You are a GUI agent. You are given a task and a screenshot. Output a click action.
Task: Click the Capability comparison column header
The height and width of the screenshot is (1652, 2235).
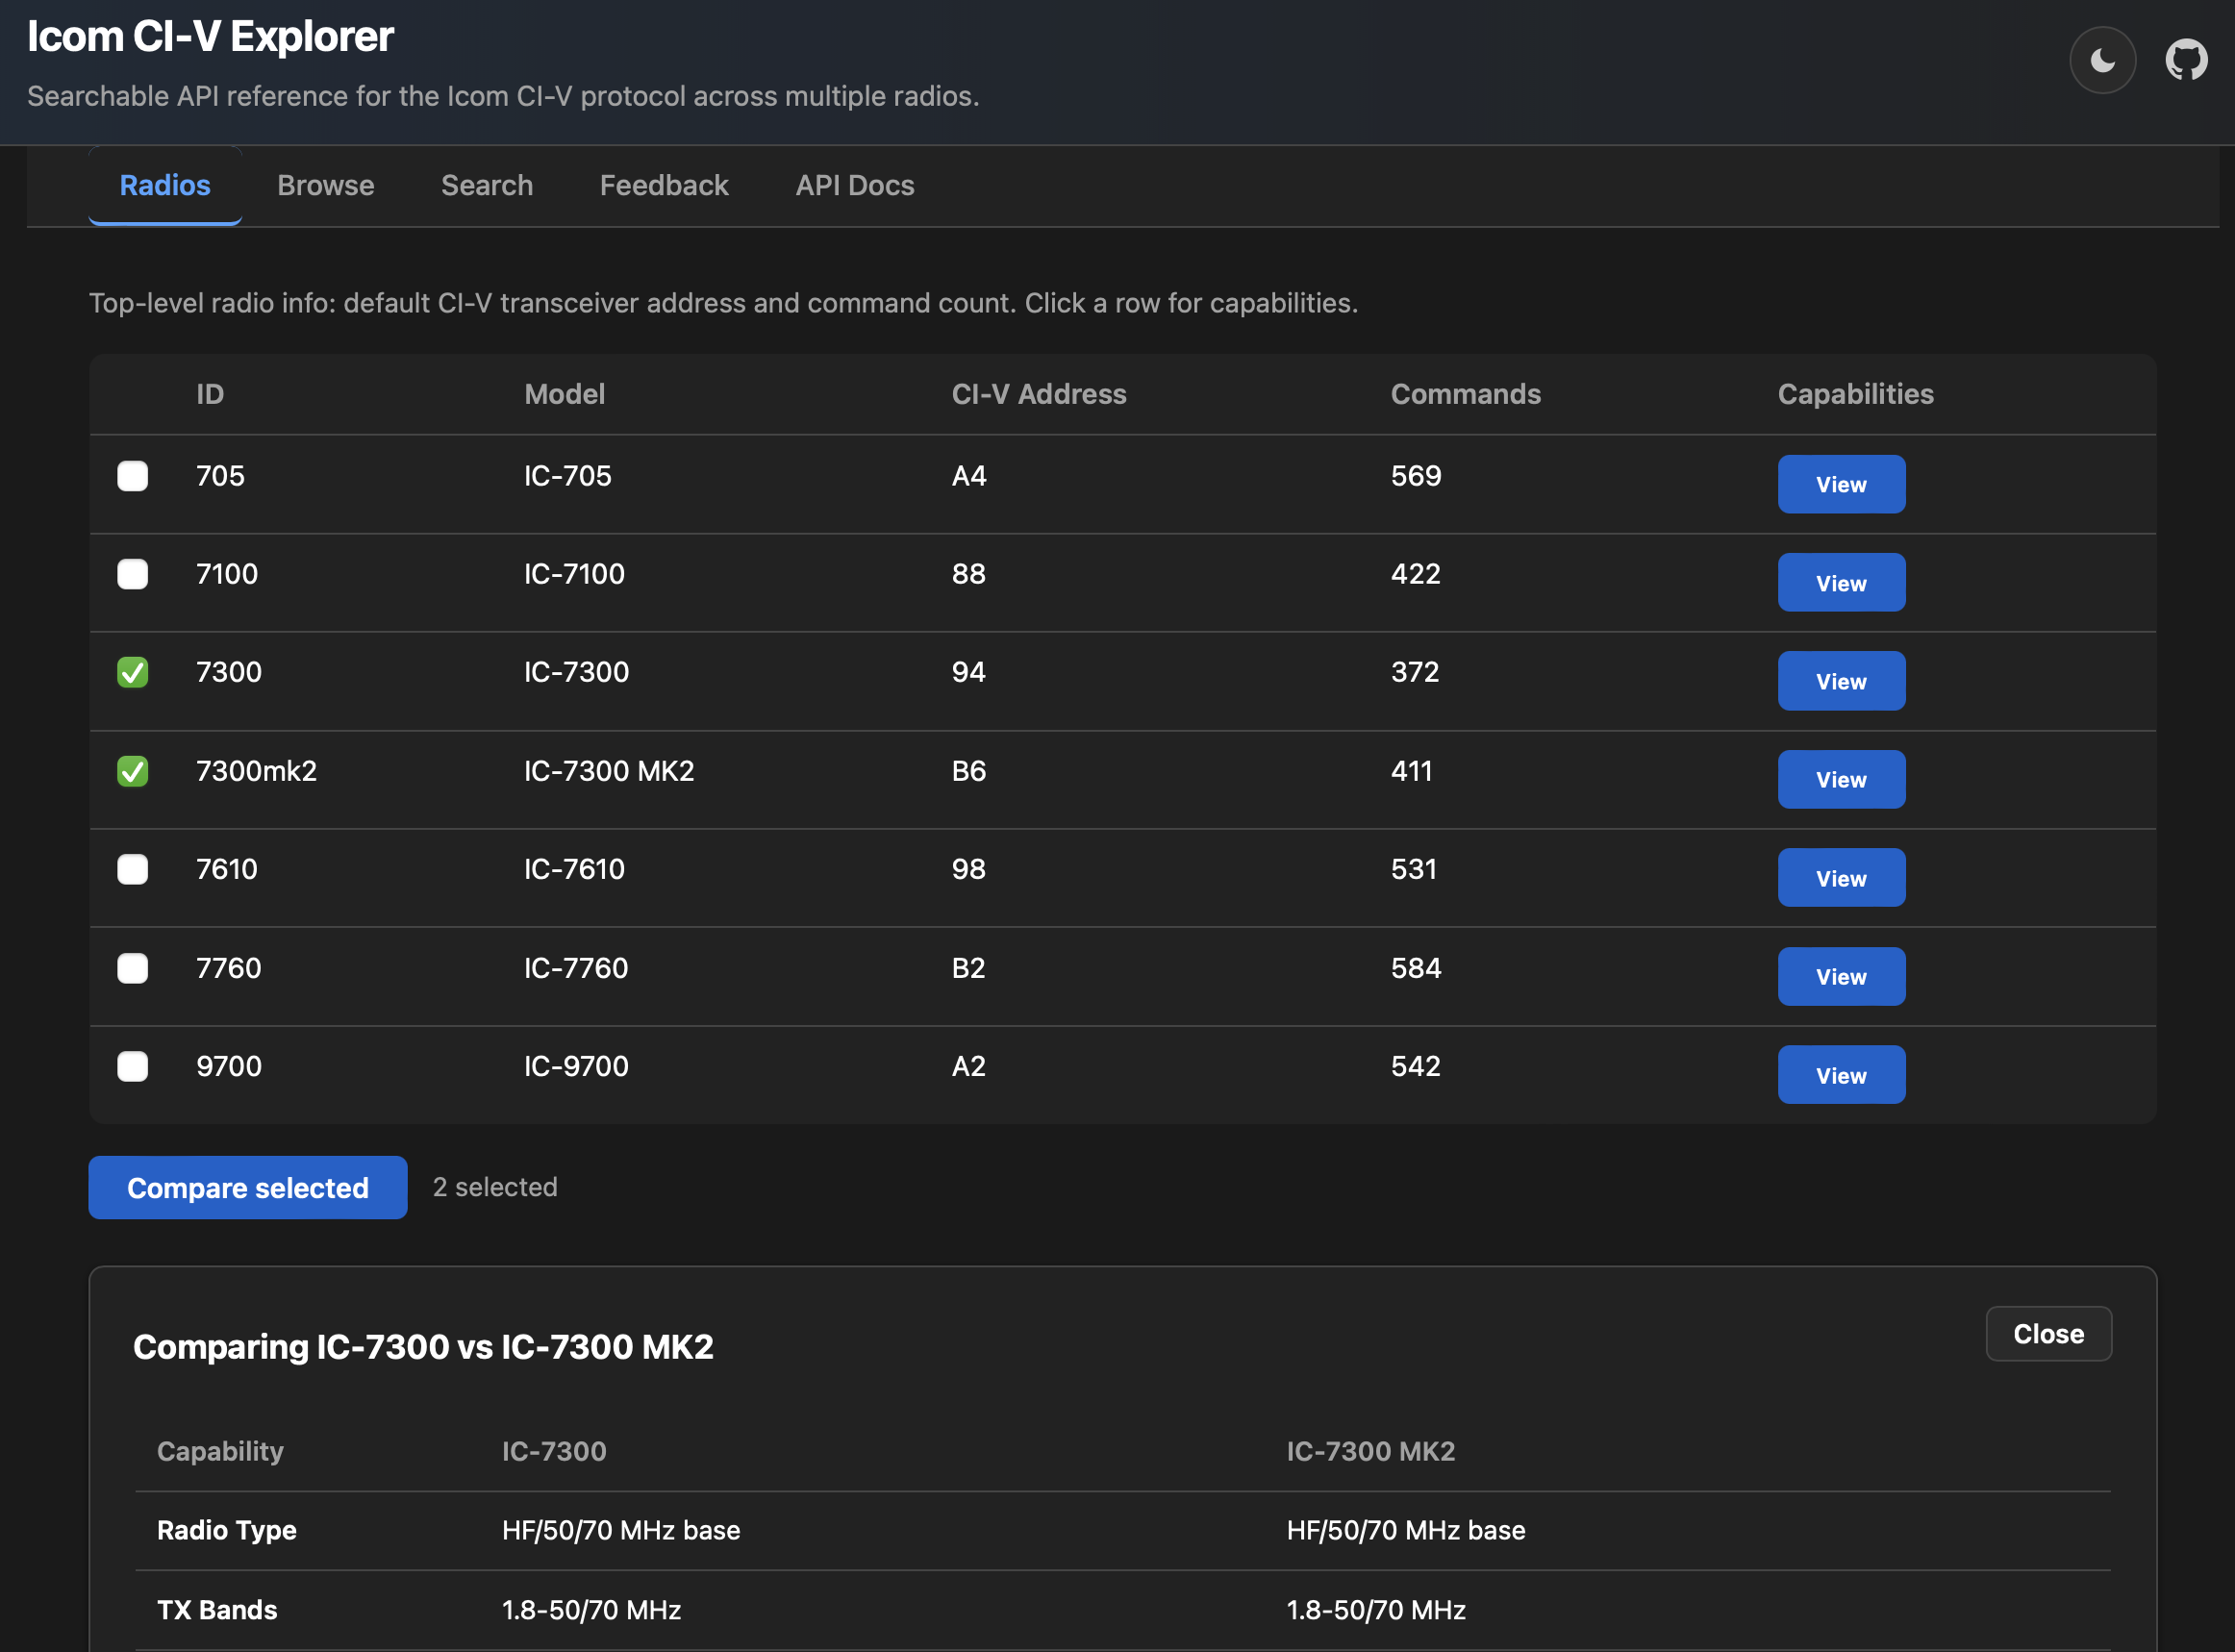point(220,1451)
